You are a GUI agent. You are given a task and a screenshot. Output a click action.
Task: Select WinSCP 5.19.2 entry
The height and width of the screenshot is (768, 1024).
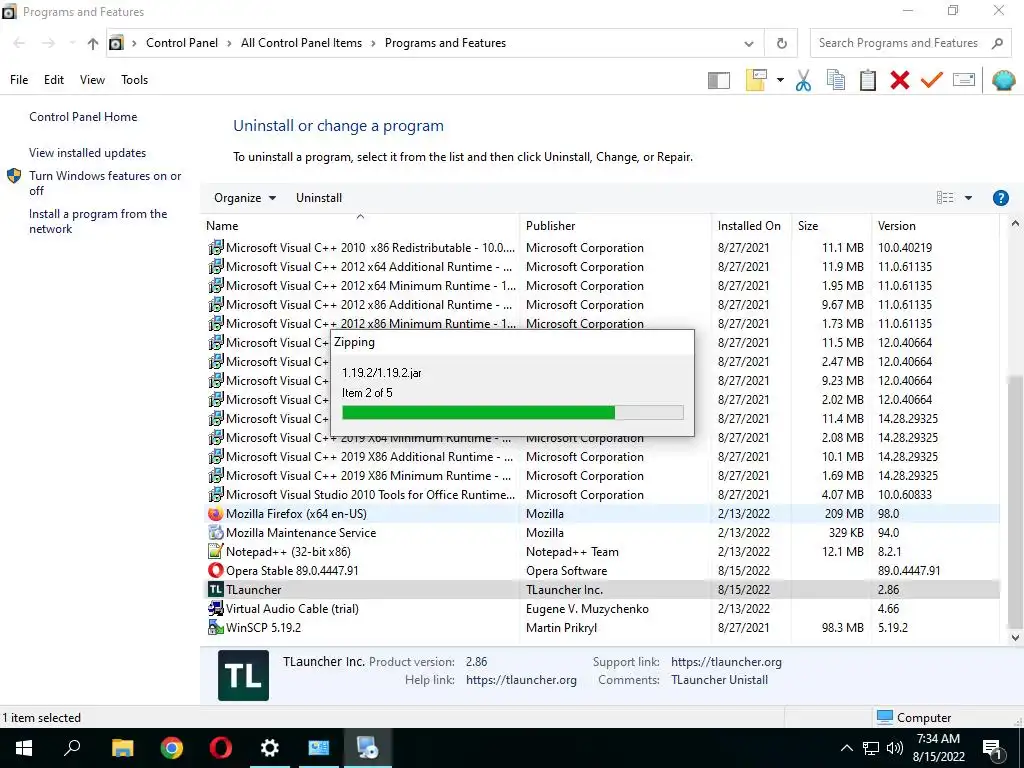[x=602, y=628]
